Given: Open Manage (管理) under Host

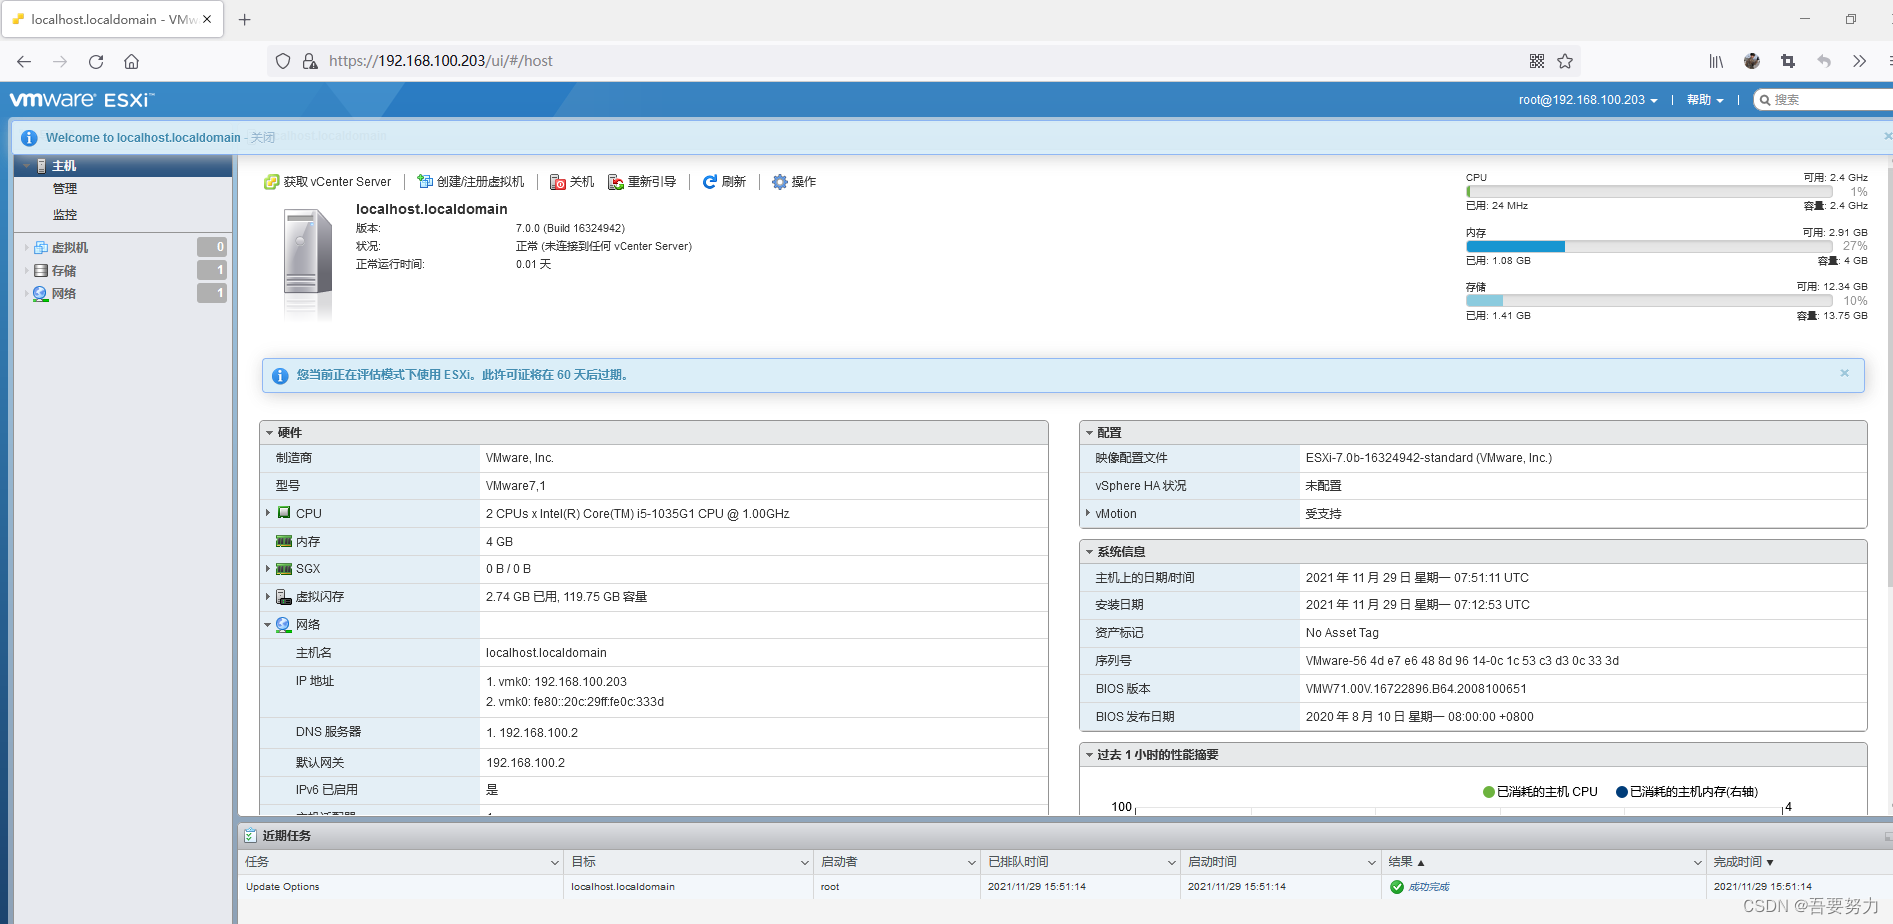Looking at the screenshot, I should point(65,189).
